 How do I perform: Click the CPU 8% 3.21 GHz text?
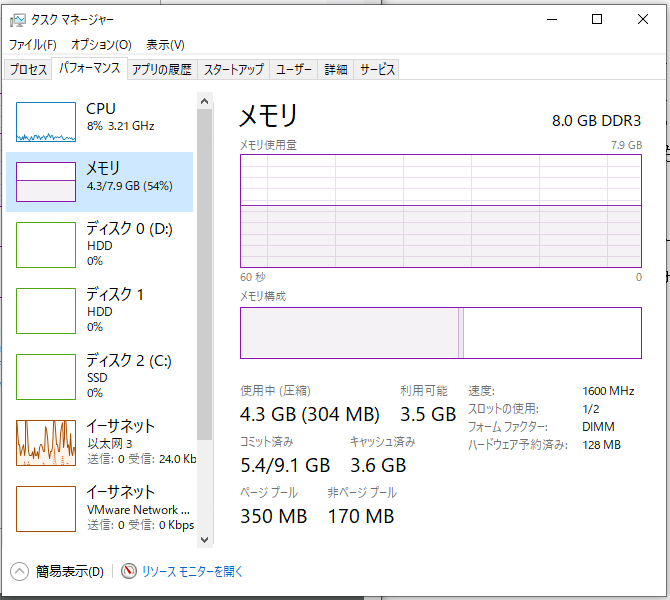click(120, 126)
